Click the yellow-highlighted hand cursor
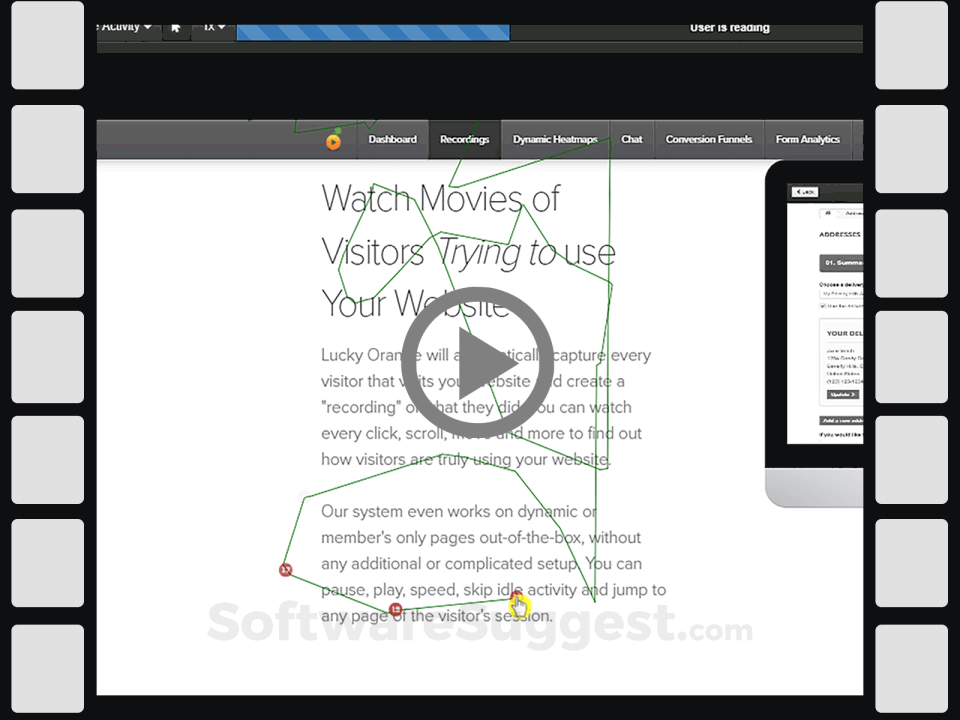Screen dimensions: 960x720 [x=519, y=606]
